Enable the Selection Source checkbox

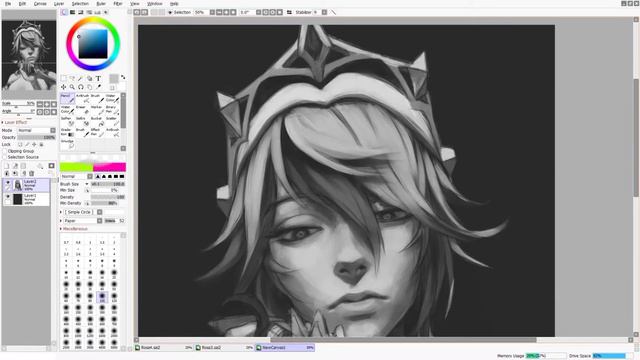tap(5, 157)
